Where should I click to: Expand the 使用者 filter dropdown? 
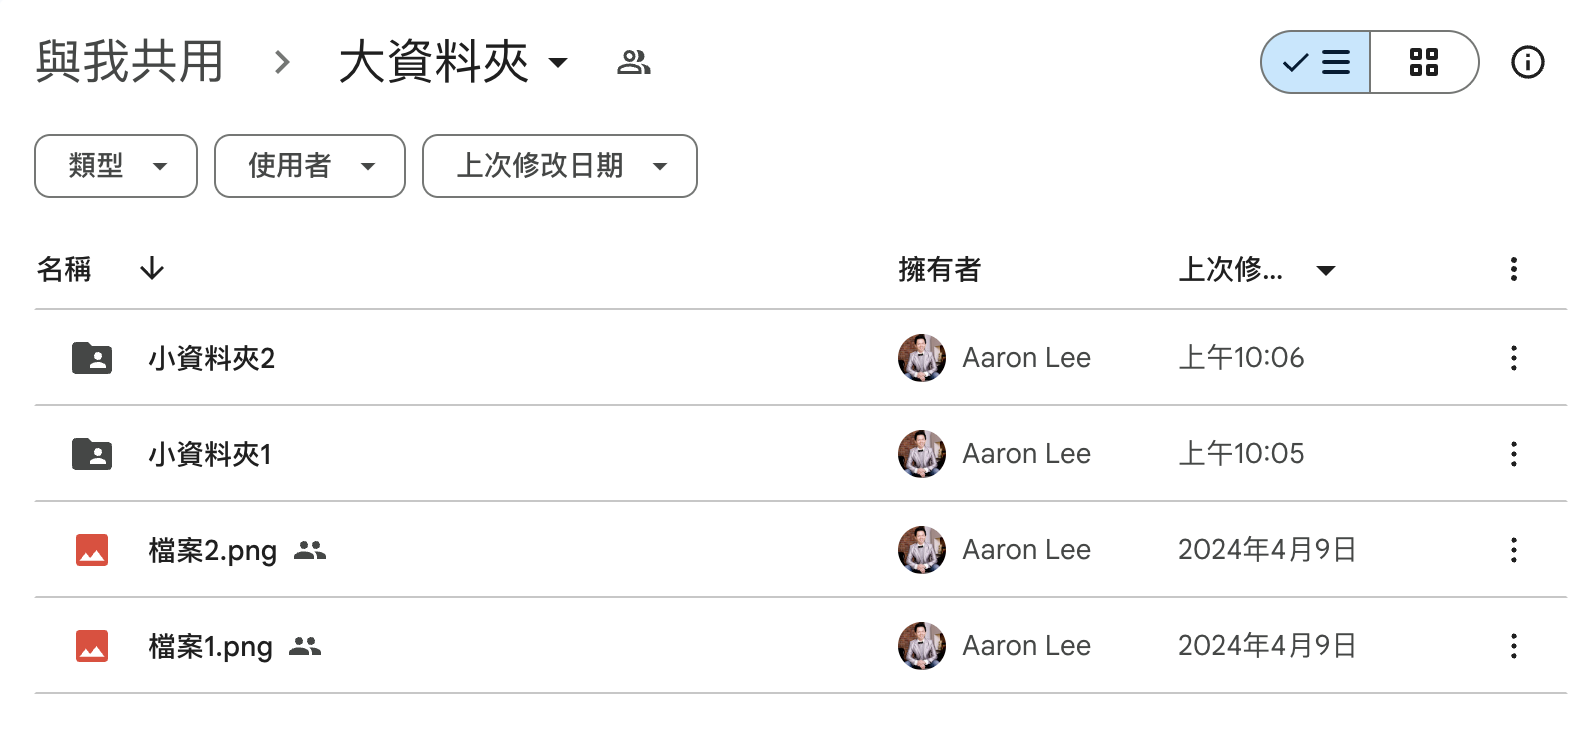[310, 166]
